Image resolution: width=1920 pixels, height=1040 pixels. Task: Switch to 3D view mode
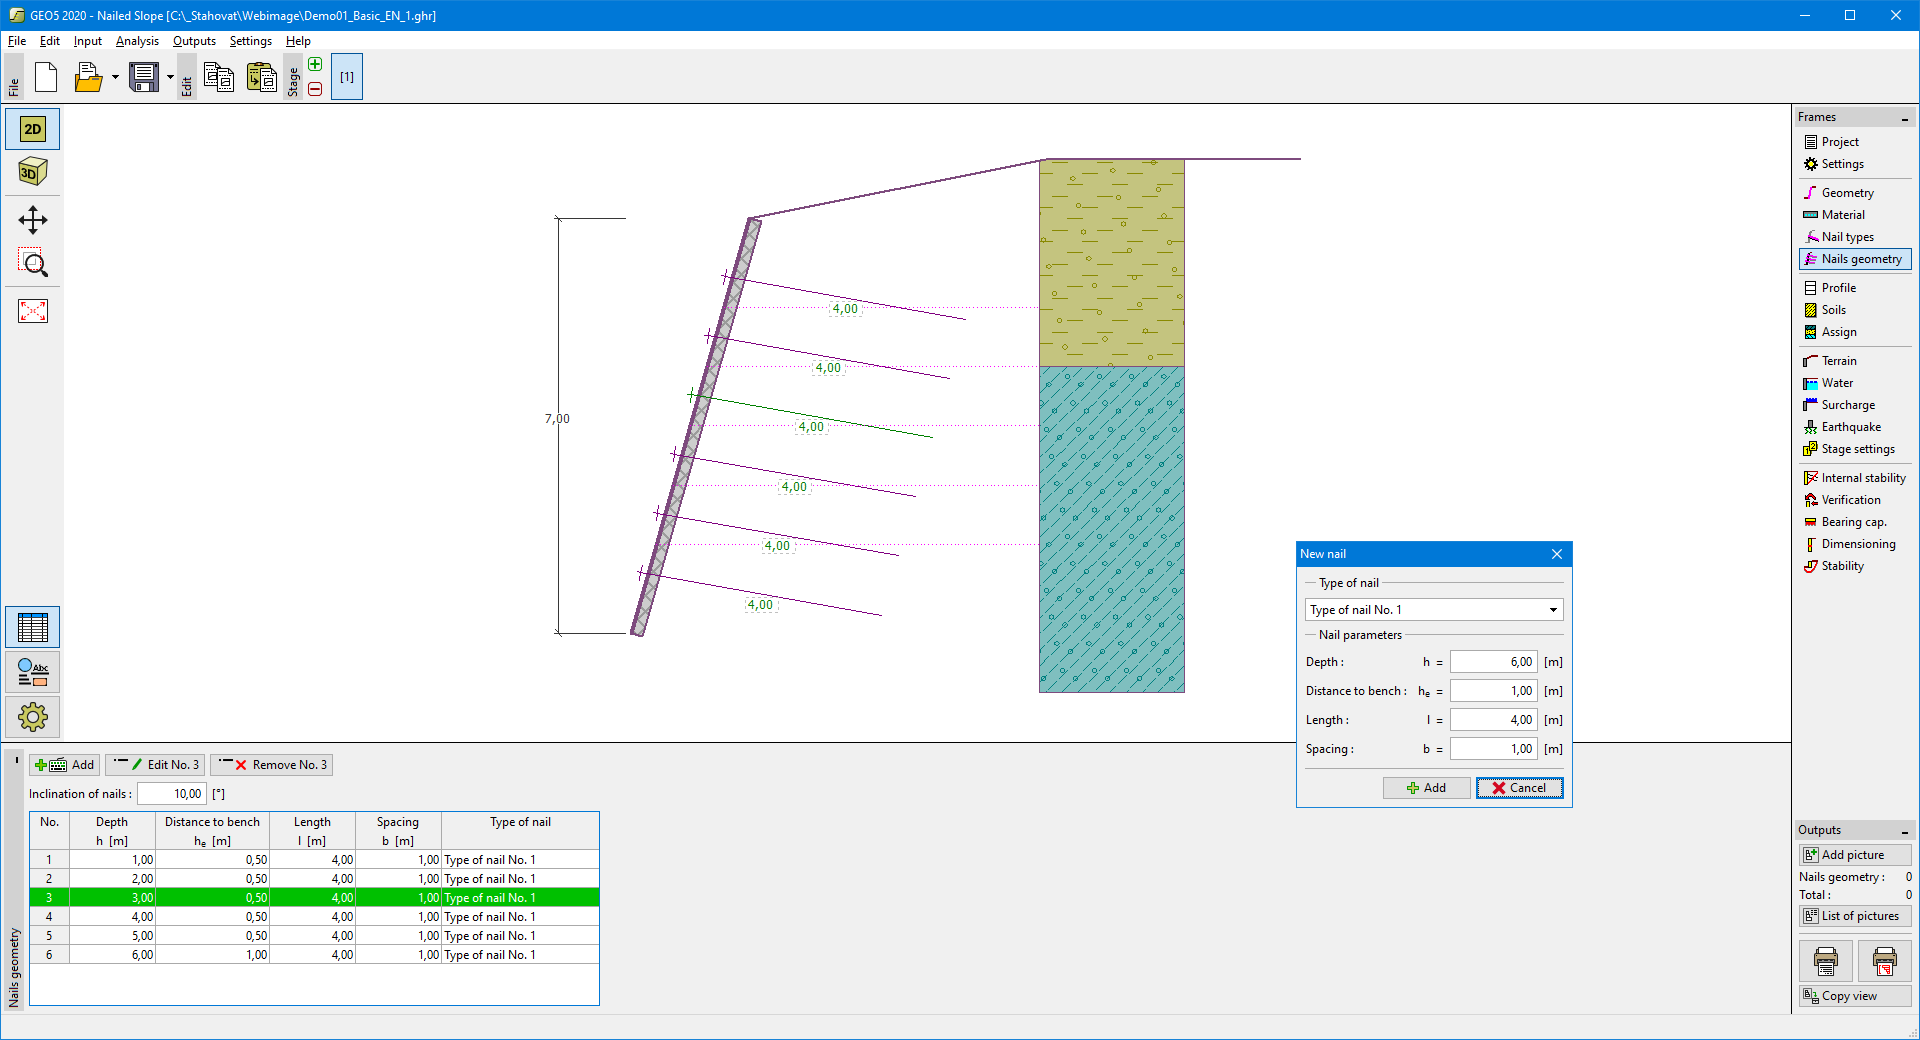pyautogui.click(x=33, y=172)
